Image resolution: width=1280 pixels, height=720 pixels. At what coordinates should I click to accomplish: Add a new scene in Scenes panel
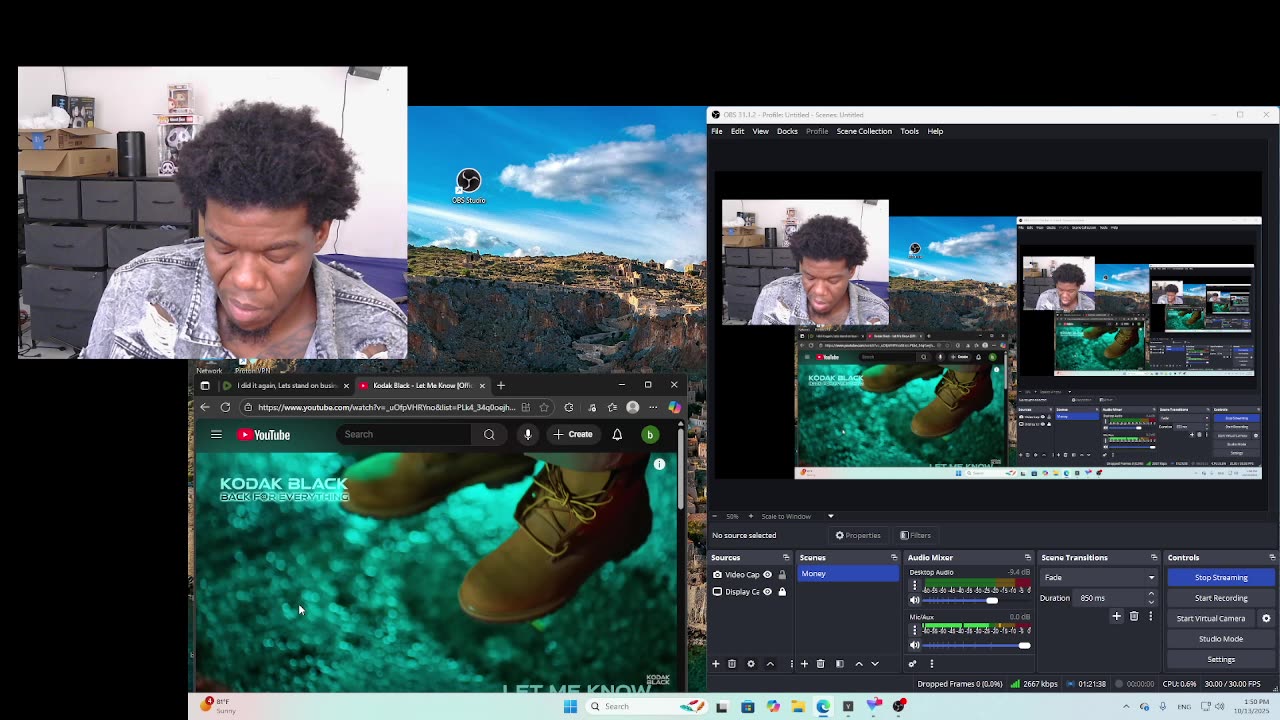click(804, 664)
